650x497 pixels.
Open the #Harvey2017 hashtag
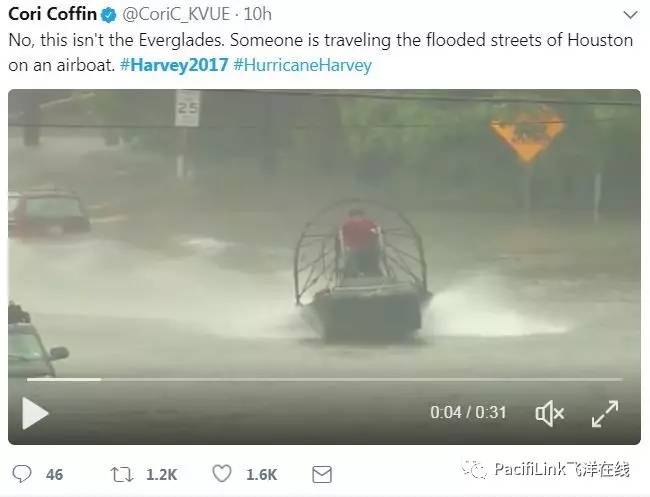(x=174, y=65)
